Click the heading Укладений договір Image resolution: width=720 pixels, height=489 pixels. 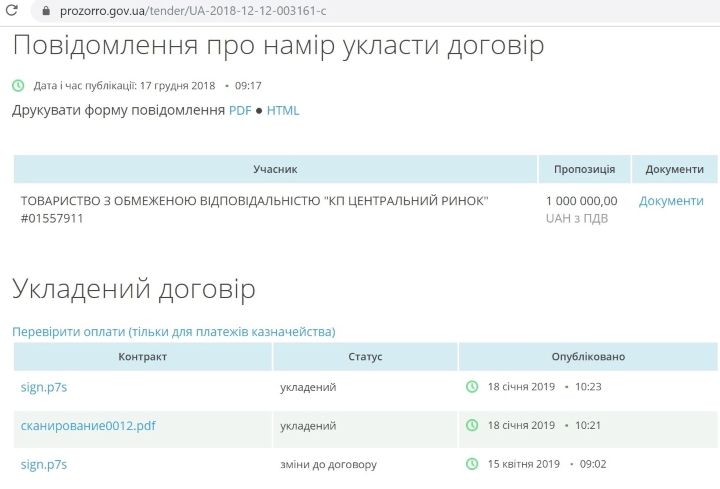(x=134, y=289)
